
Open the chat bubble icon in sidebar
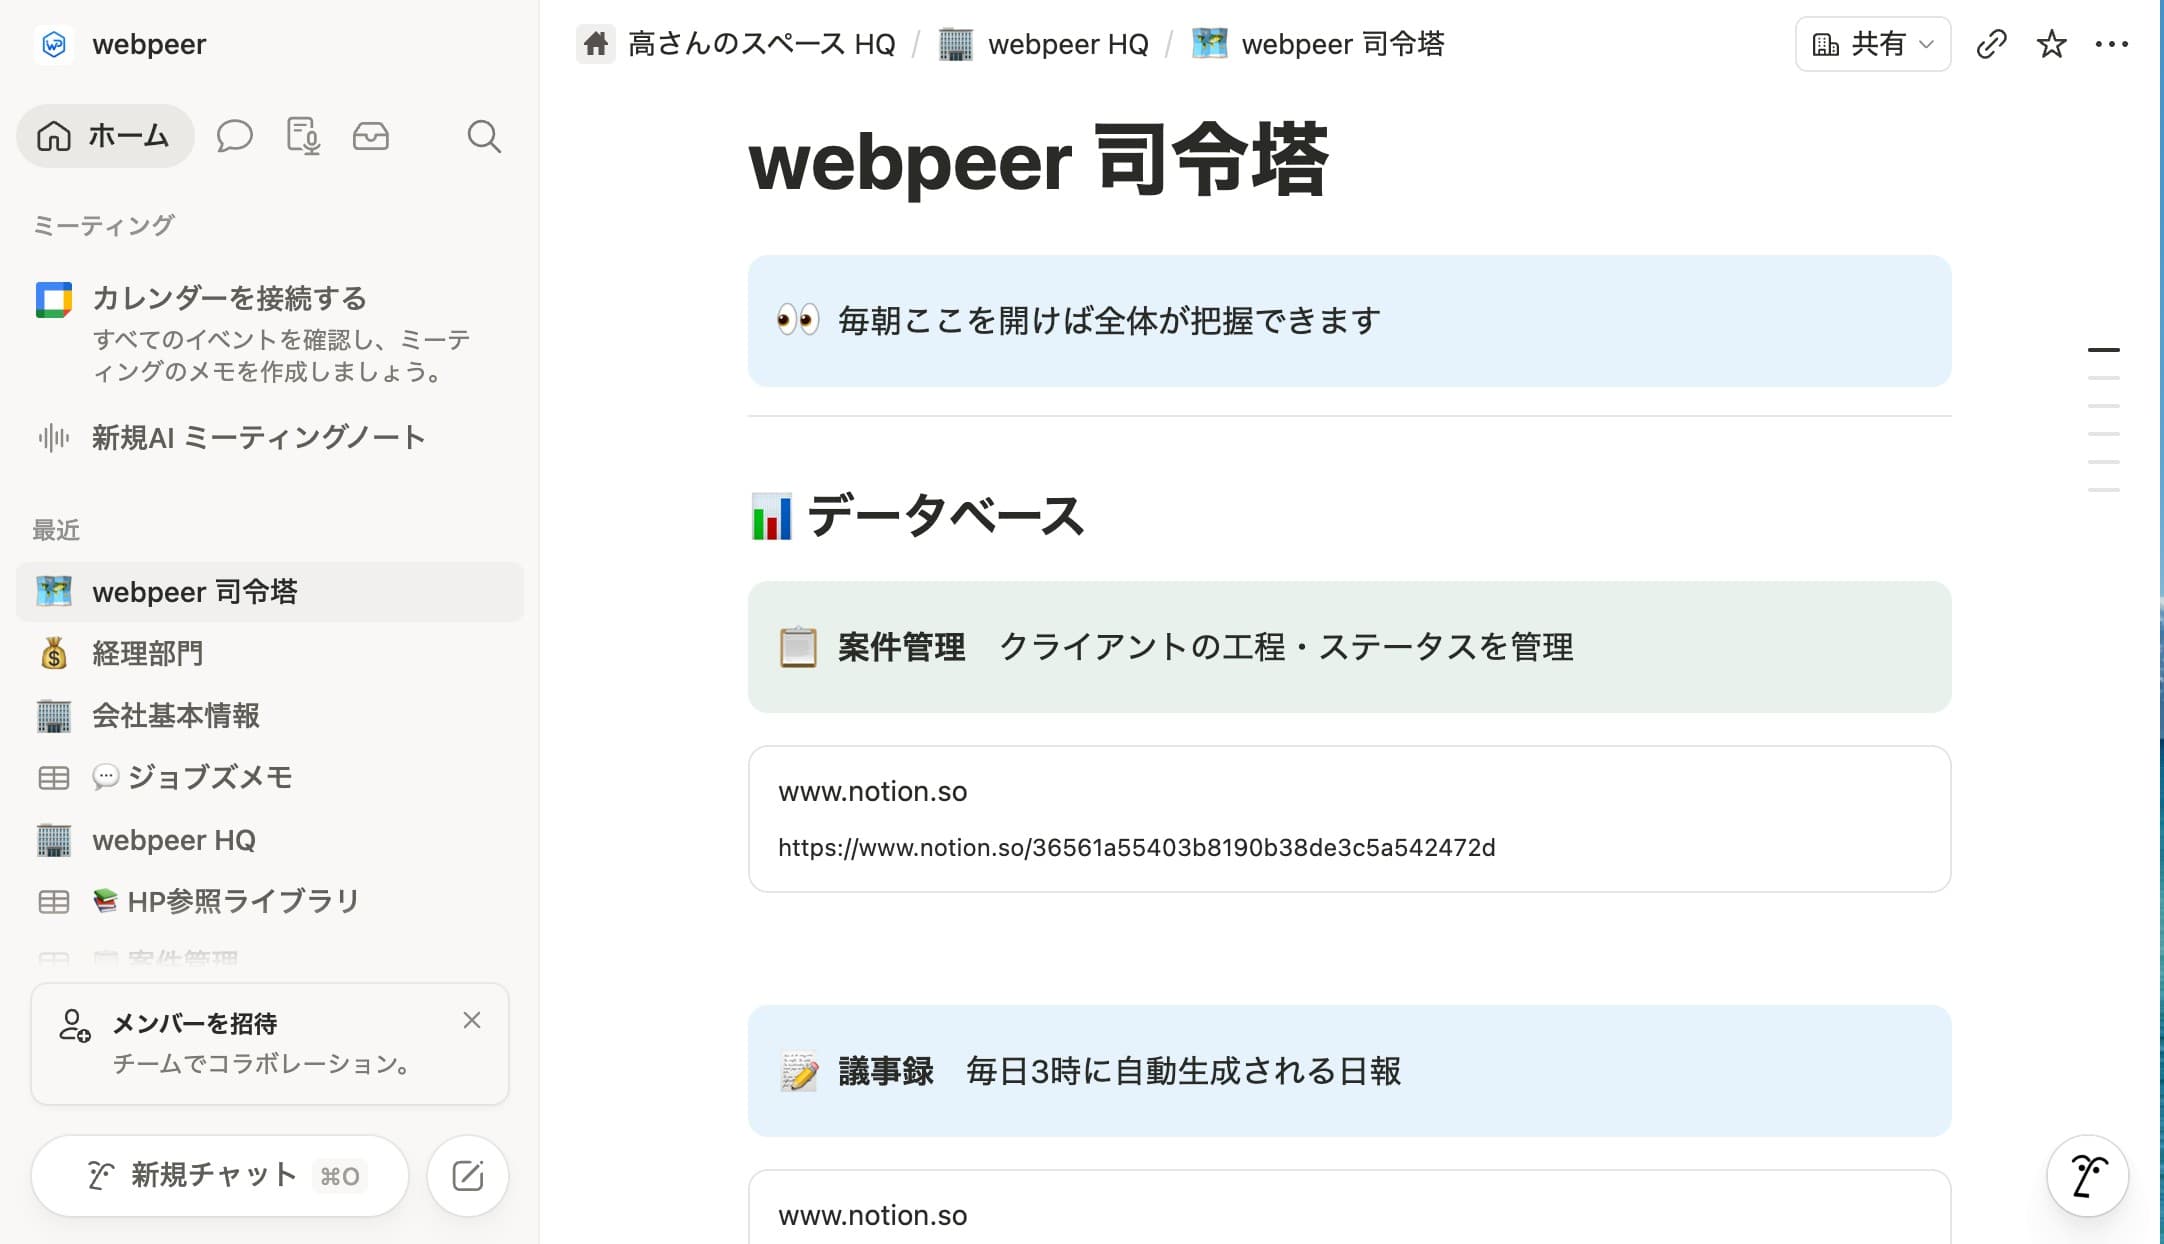coord(234,135)
